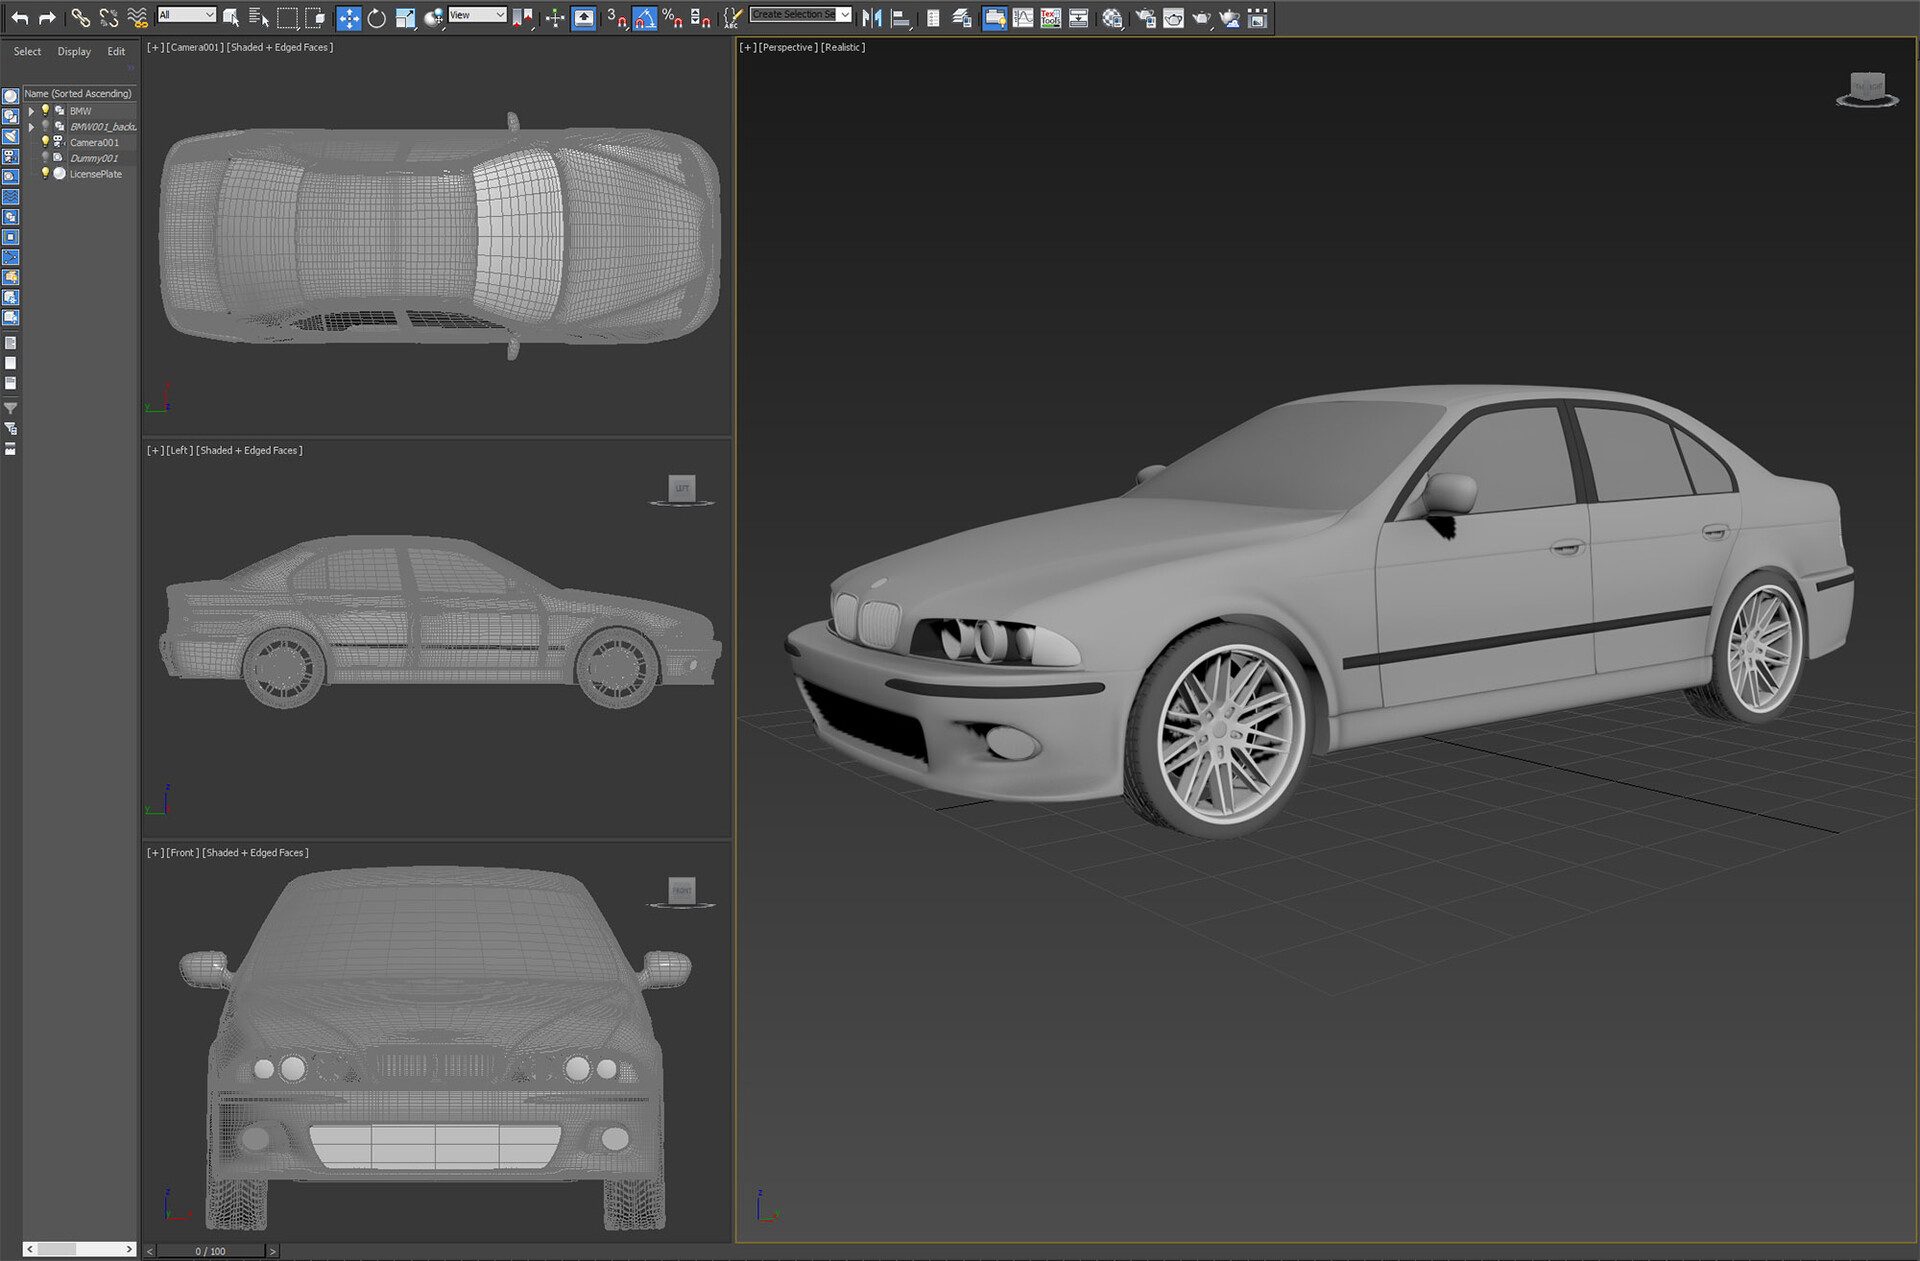Activate the Bind to Space Warp tool
The width and height of the screenshot is (1920, 1261).
pyautogui.click(x=137, y=18)
